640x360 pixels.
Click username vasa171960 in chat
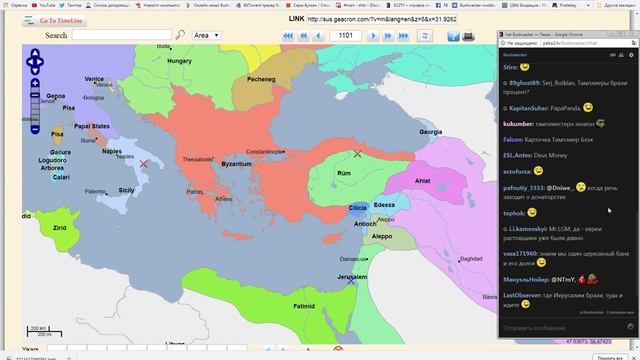(x=520, y=253)
